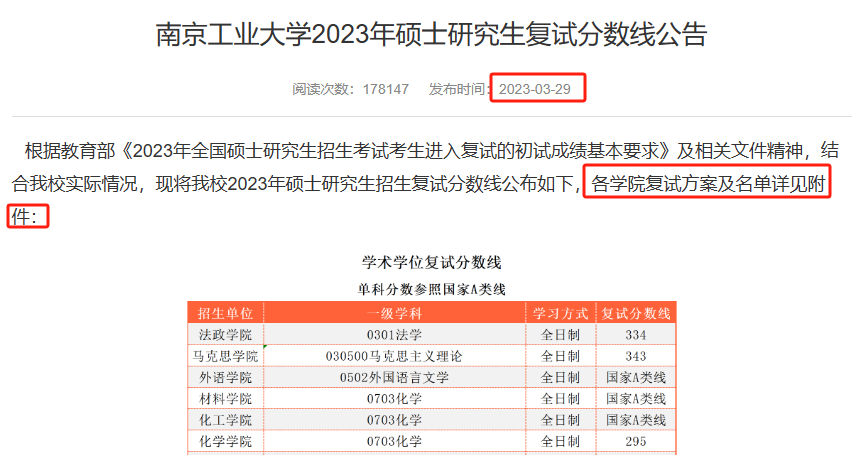
Task: Select the cell 030500马克思主义理论
Action: pyautogui.click(x=394, y=356)
